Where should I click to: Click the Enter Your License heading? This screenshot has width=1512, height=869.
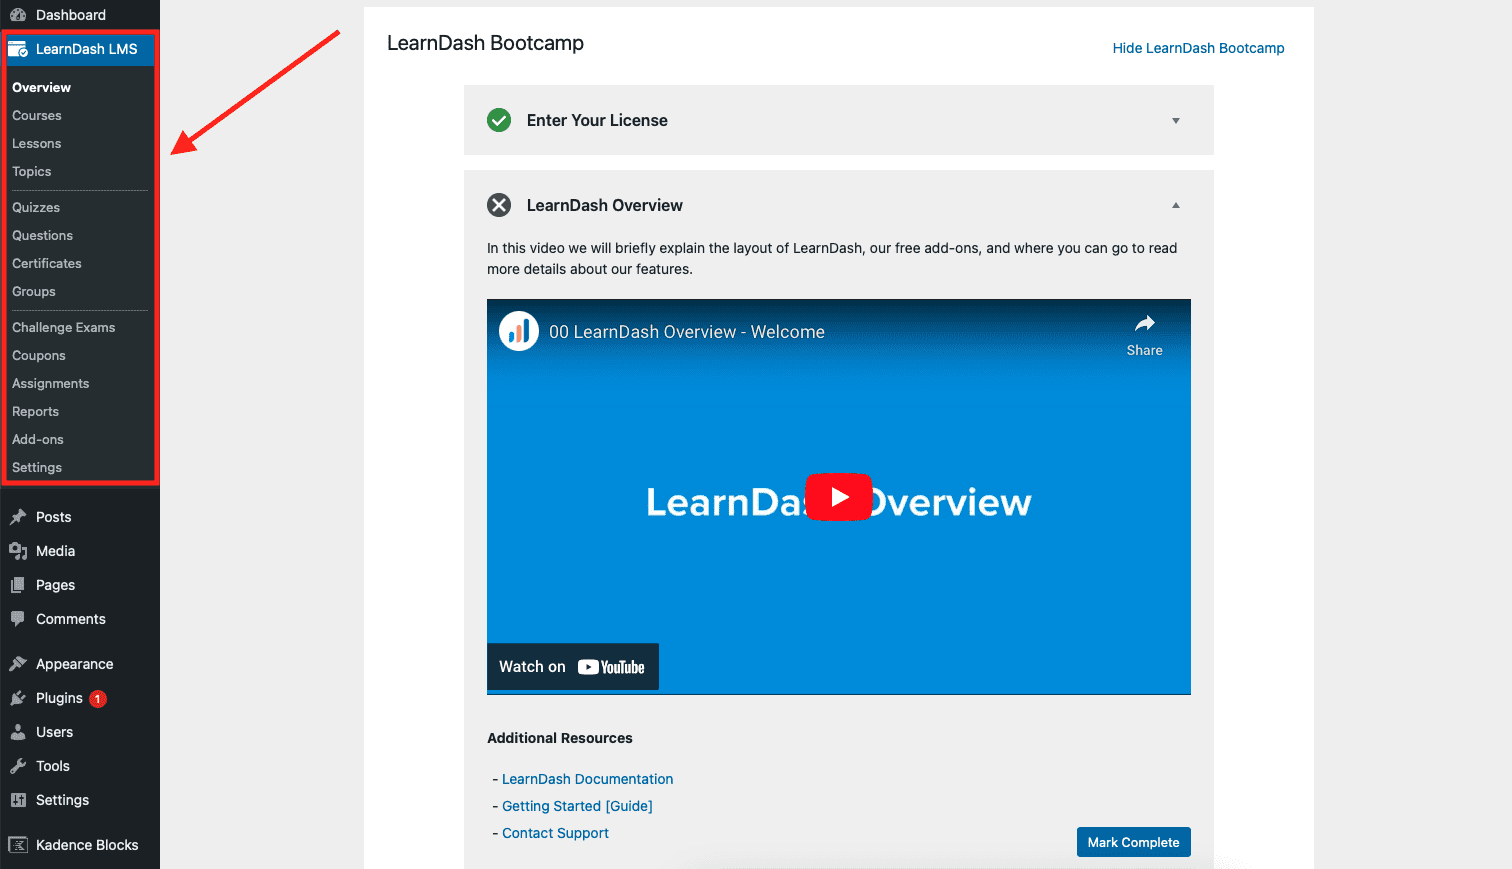597,120
